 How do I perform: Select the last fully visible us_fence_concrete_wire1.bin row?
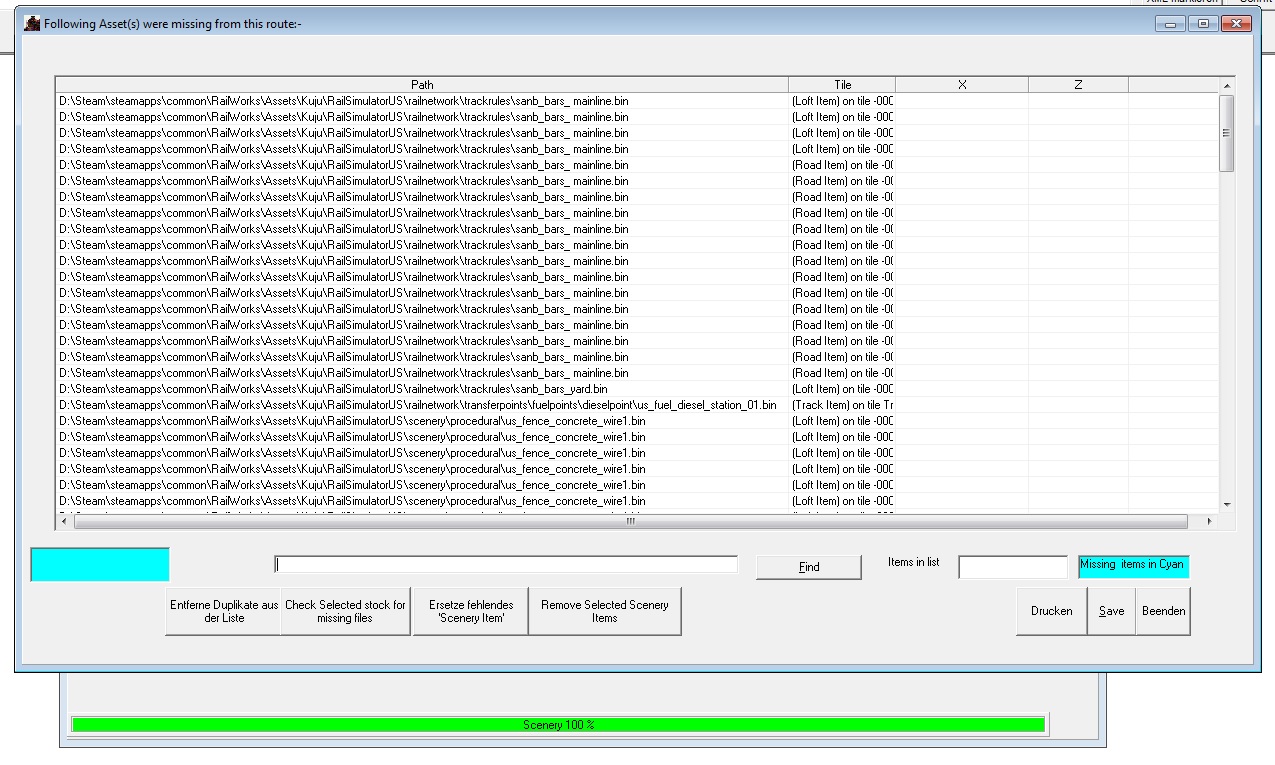coord(638,501)
